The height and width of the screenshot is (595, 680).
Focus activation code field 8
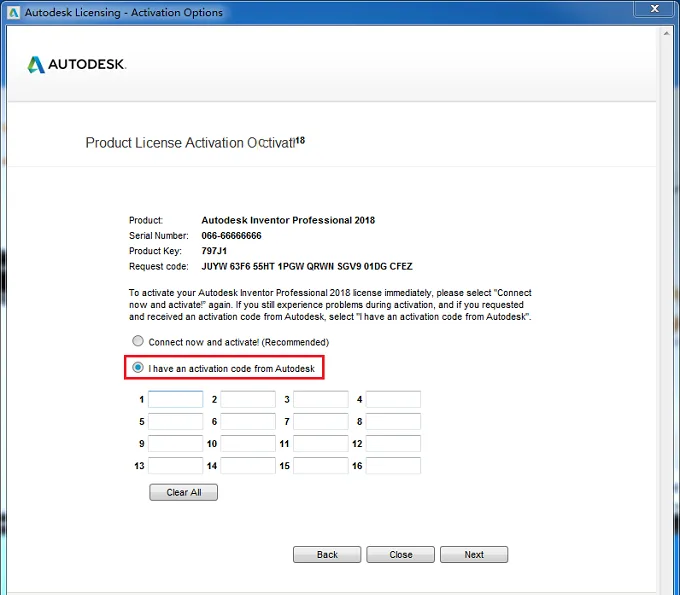click(393, 422)
